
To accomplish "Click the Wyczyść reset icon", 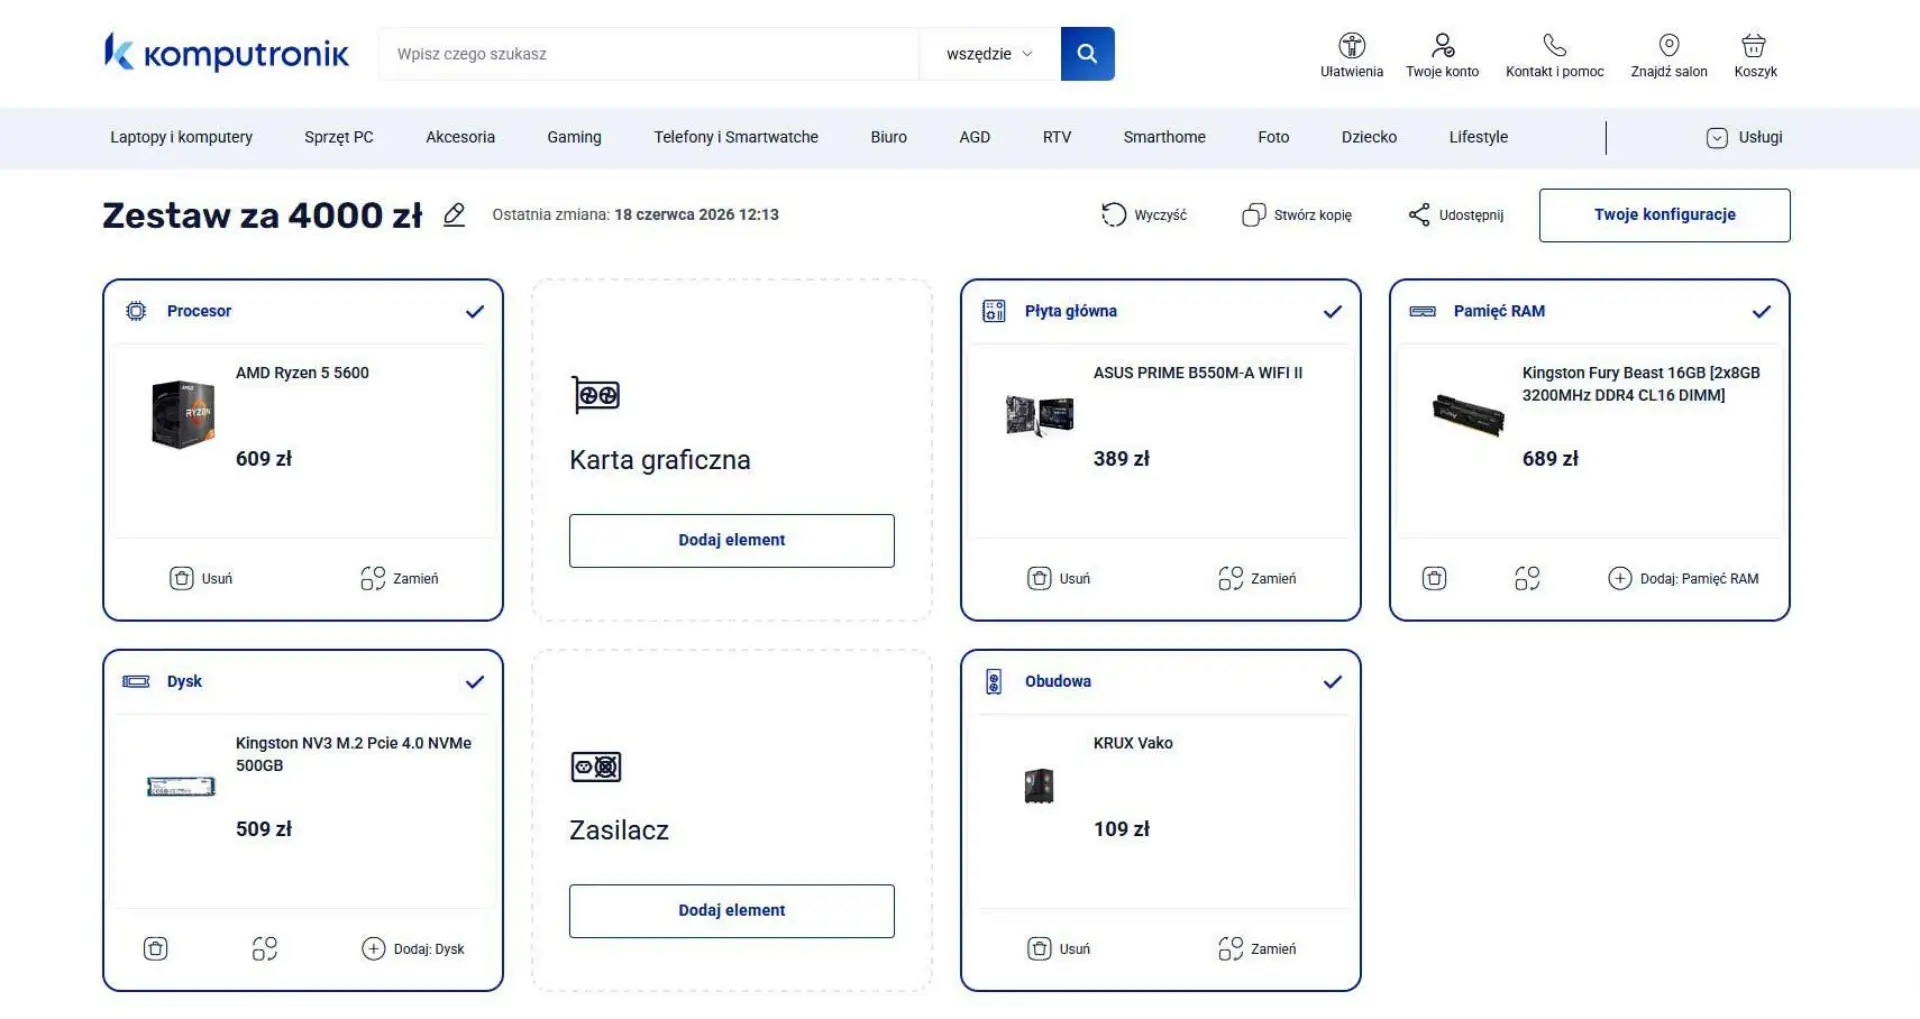I will 1113,215.
